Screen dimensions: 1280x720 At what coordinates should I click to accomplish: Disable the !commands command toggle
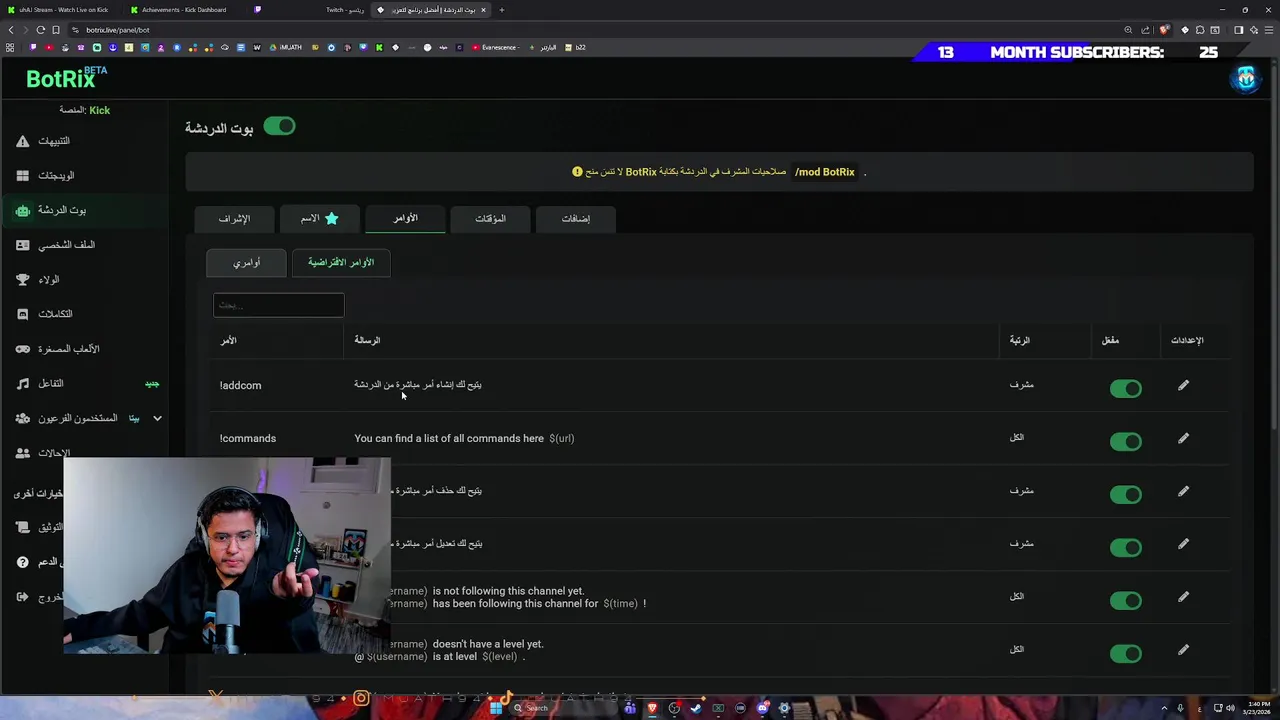click(1126, 442)
